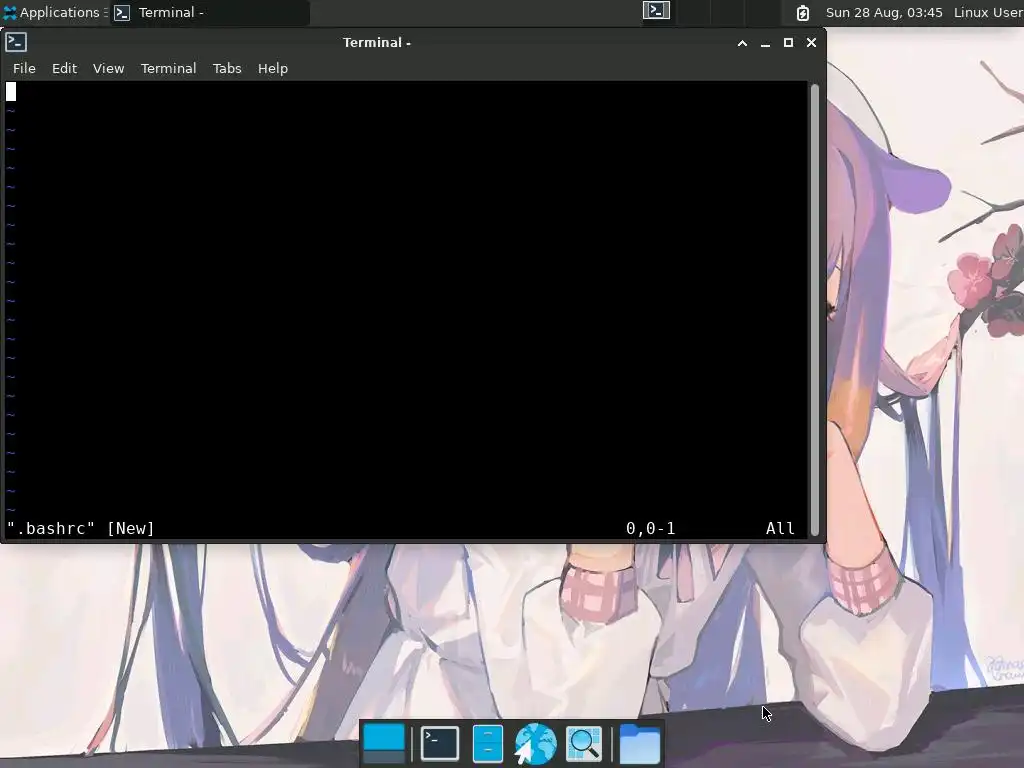Open the Help menu

coord(273,69)
